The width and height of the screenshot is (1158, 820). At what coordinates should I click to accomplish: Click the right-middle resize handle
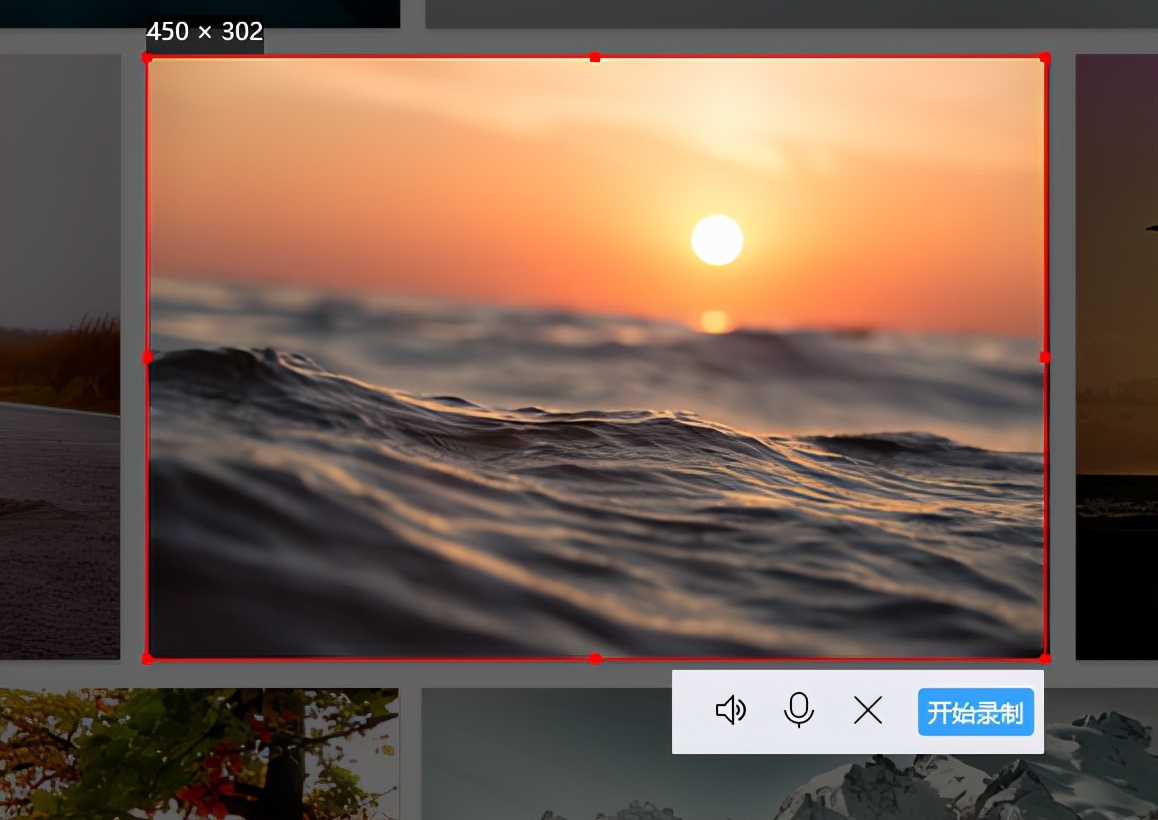coord(1045,357)
